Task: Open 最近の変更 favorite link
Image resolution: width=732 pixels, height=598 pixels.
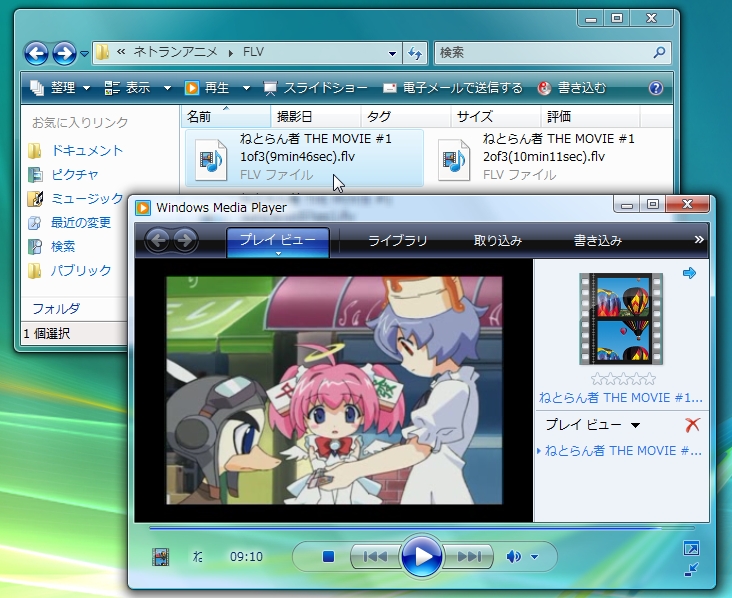Action: [69, 223]
